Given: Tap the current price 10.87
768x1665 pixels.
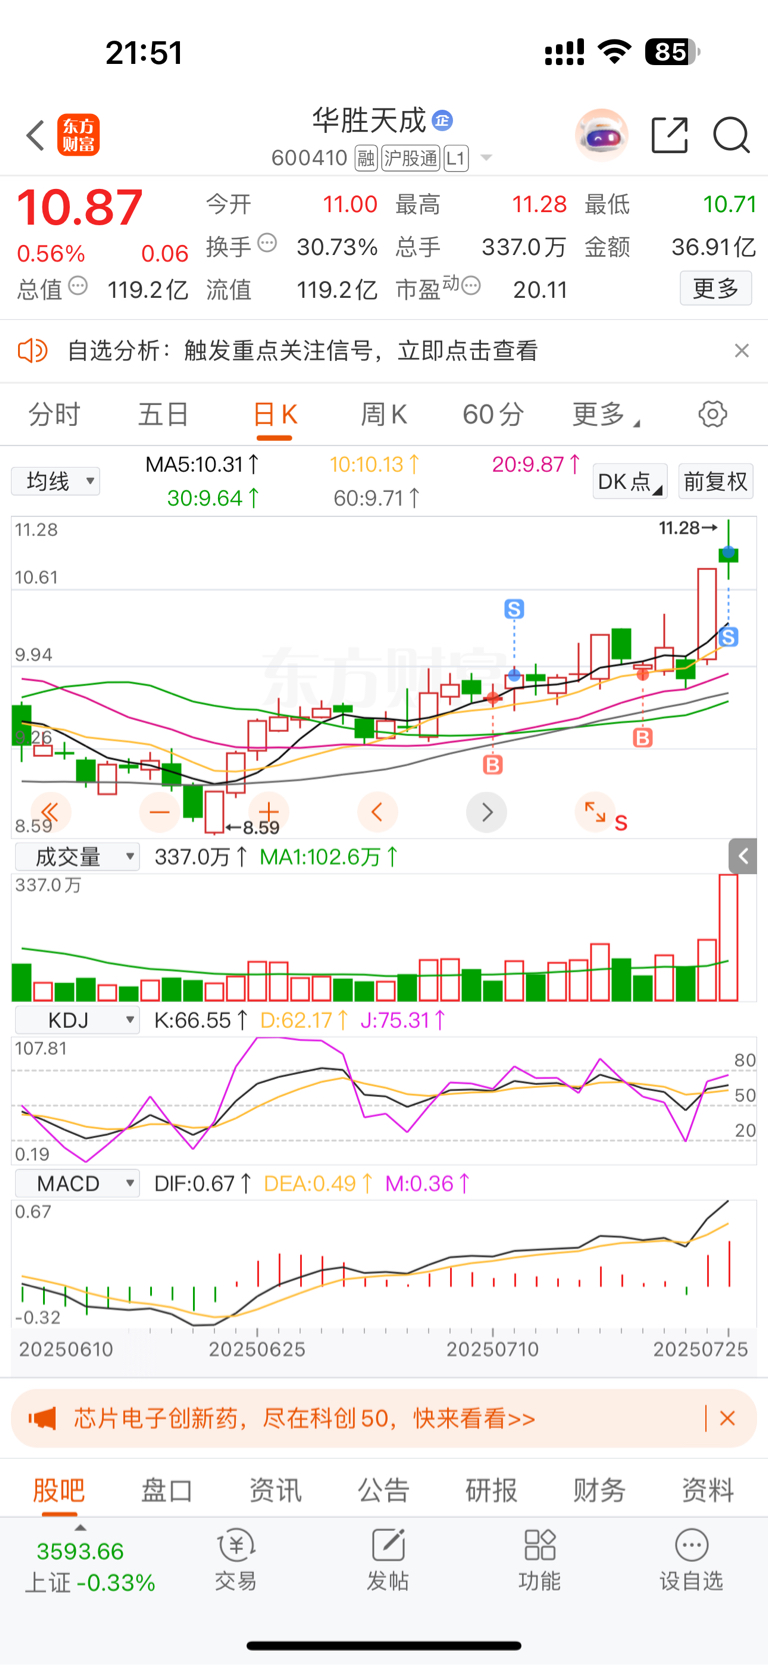Looking at the screenshot, I should pos(80,208).
